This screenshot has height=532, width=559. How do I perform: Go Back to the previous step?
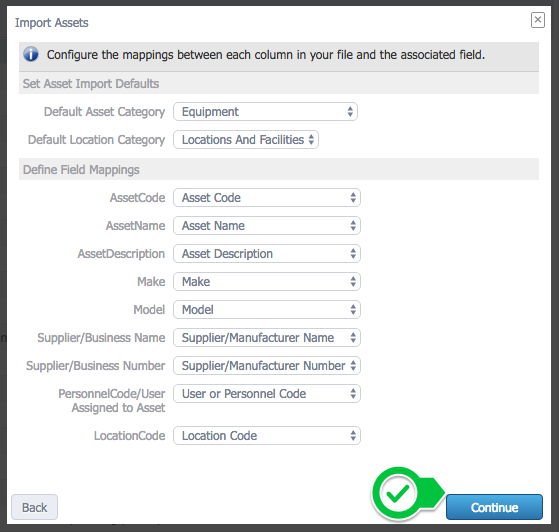(x=34, y=507)
